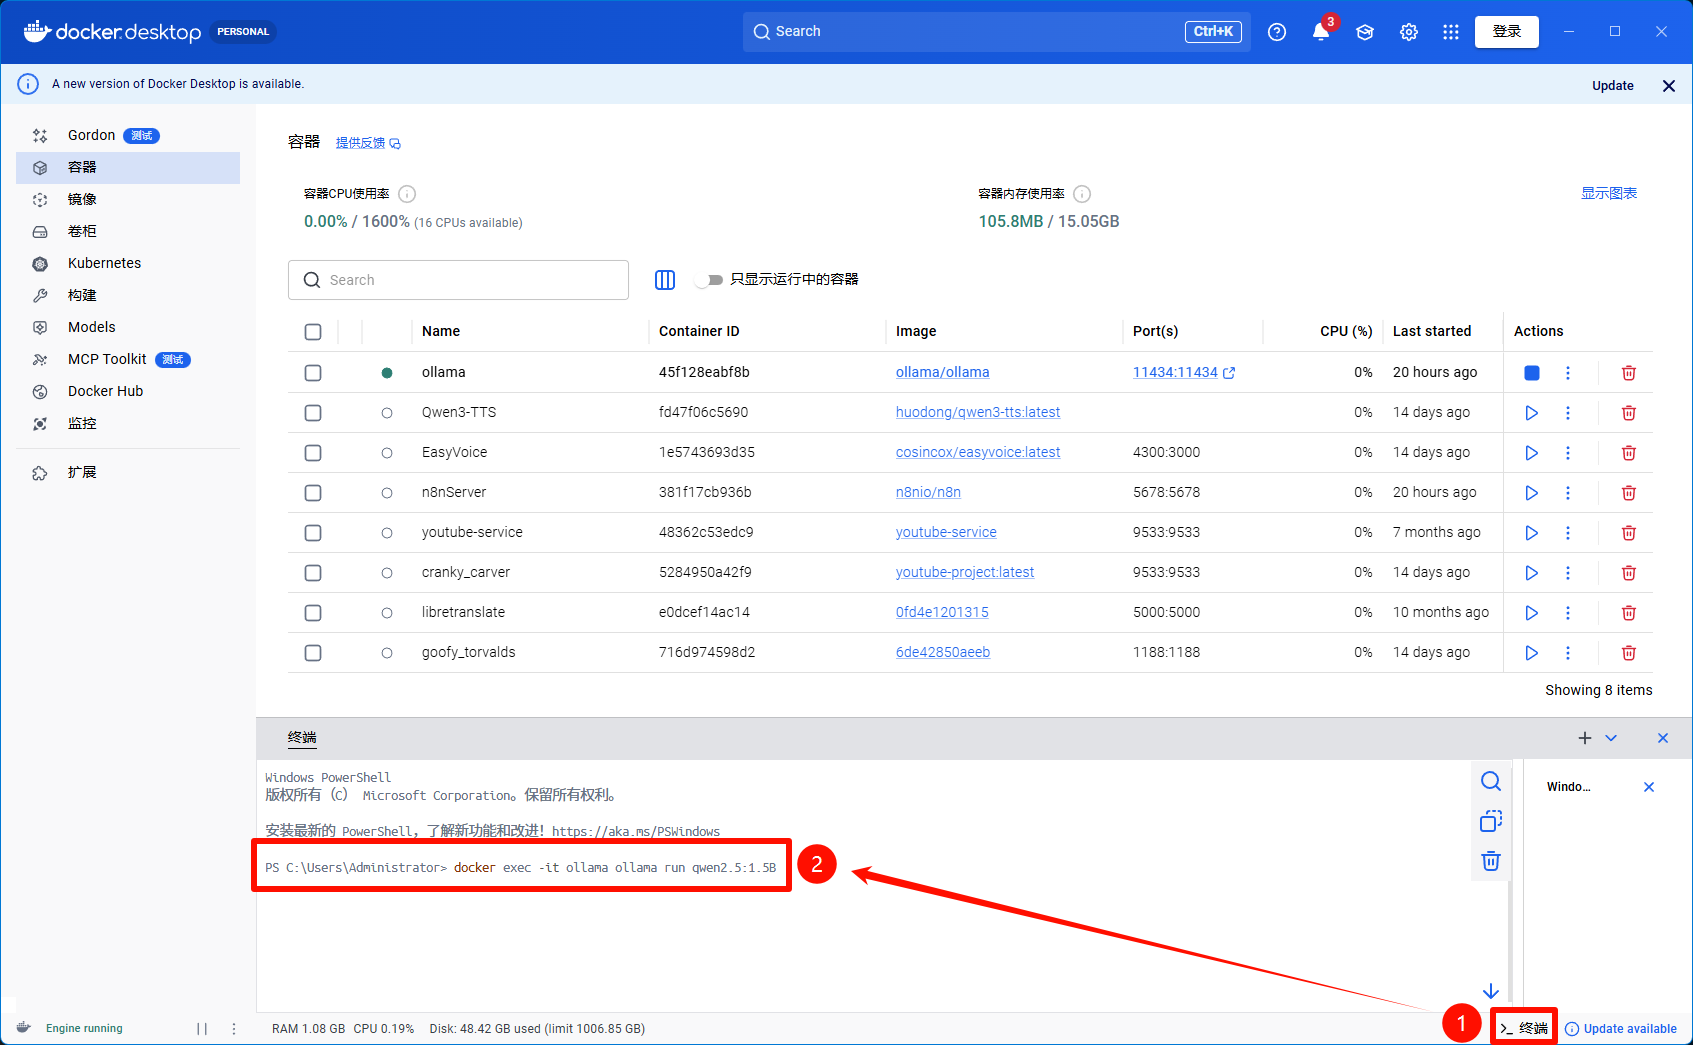Click the top global Search bar
Screen dimensions: 1693x1045
pos(996,32)
